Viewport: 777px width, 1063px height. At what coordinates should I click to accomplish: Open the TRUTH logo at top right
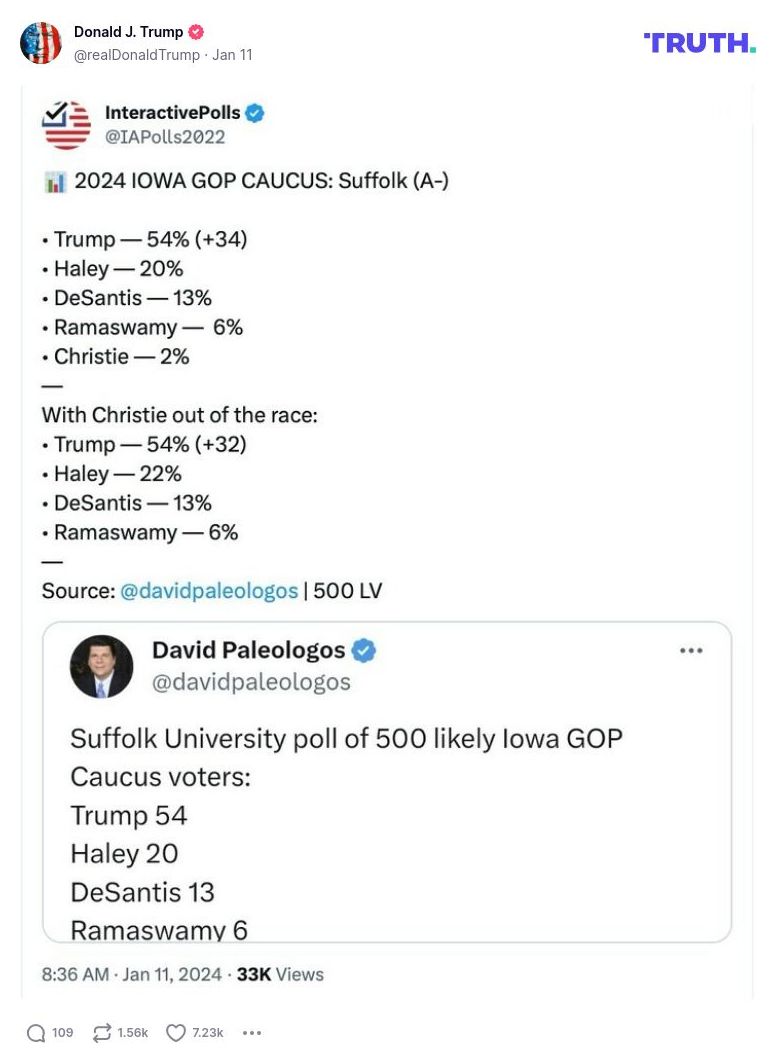coord(699,42)
